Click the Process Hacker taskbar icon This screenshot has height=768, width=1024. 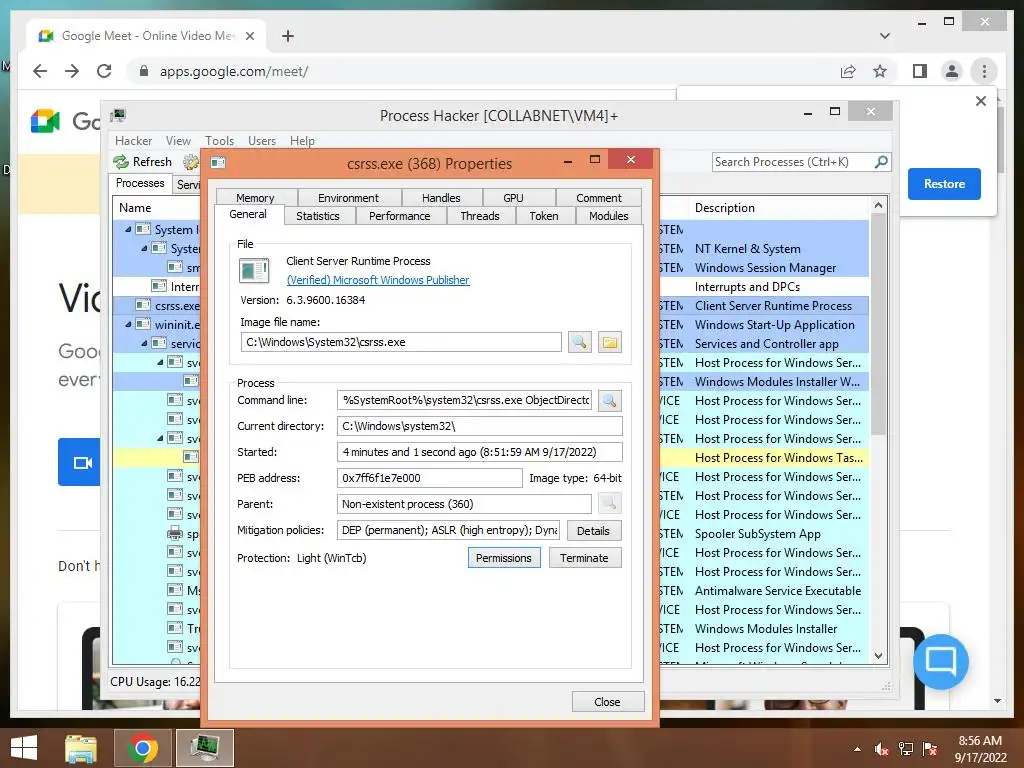[x=206, y=748]
